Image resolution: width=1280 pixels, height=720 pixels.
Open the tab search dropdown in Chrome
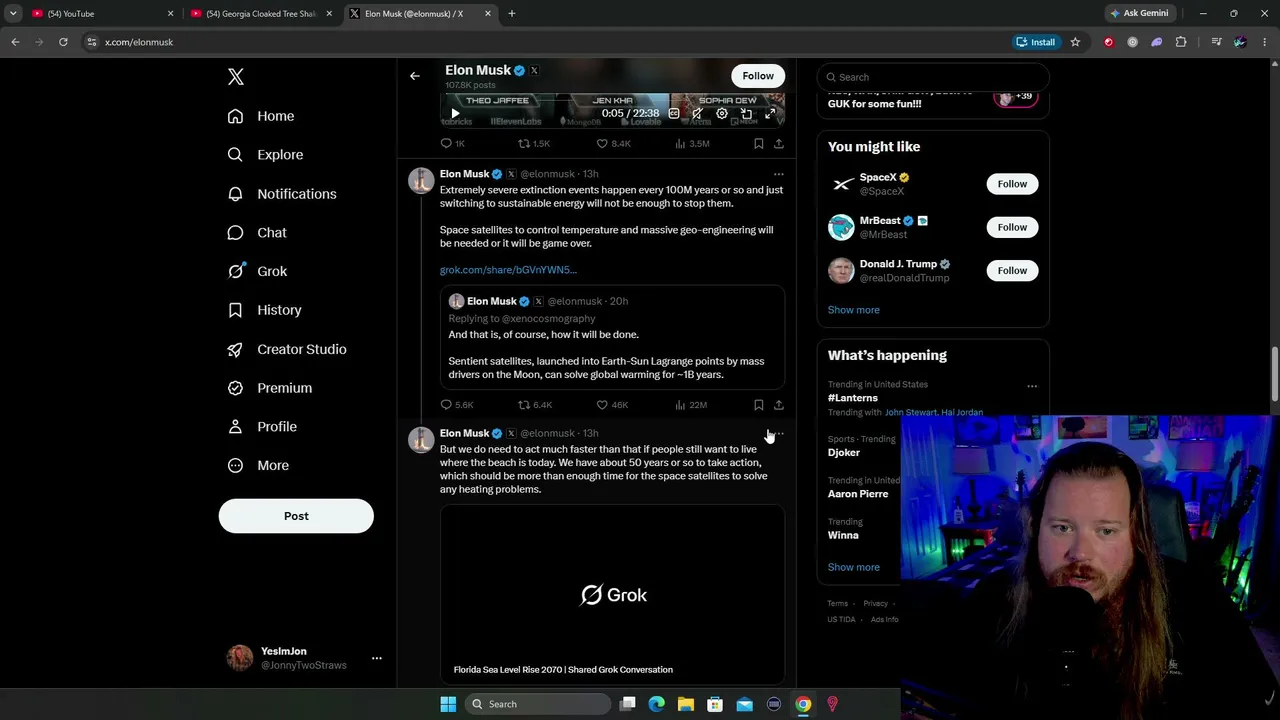13,14
